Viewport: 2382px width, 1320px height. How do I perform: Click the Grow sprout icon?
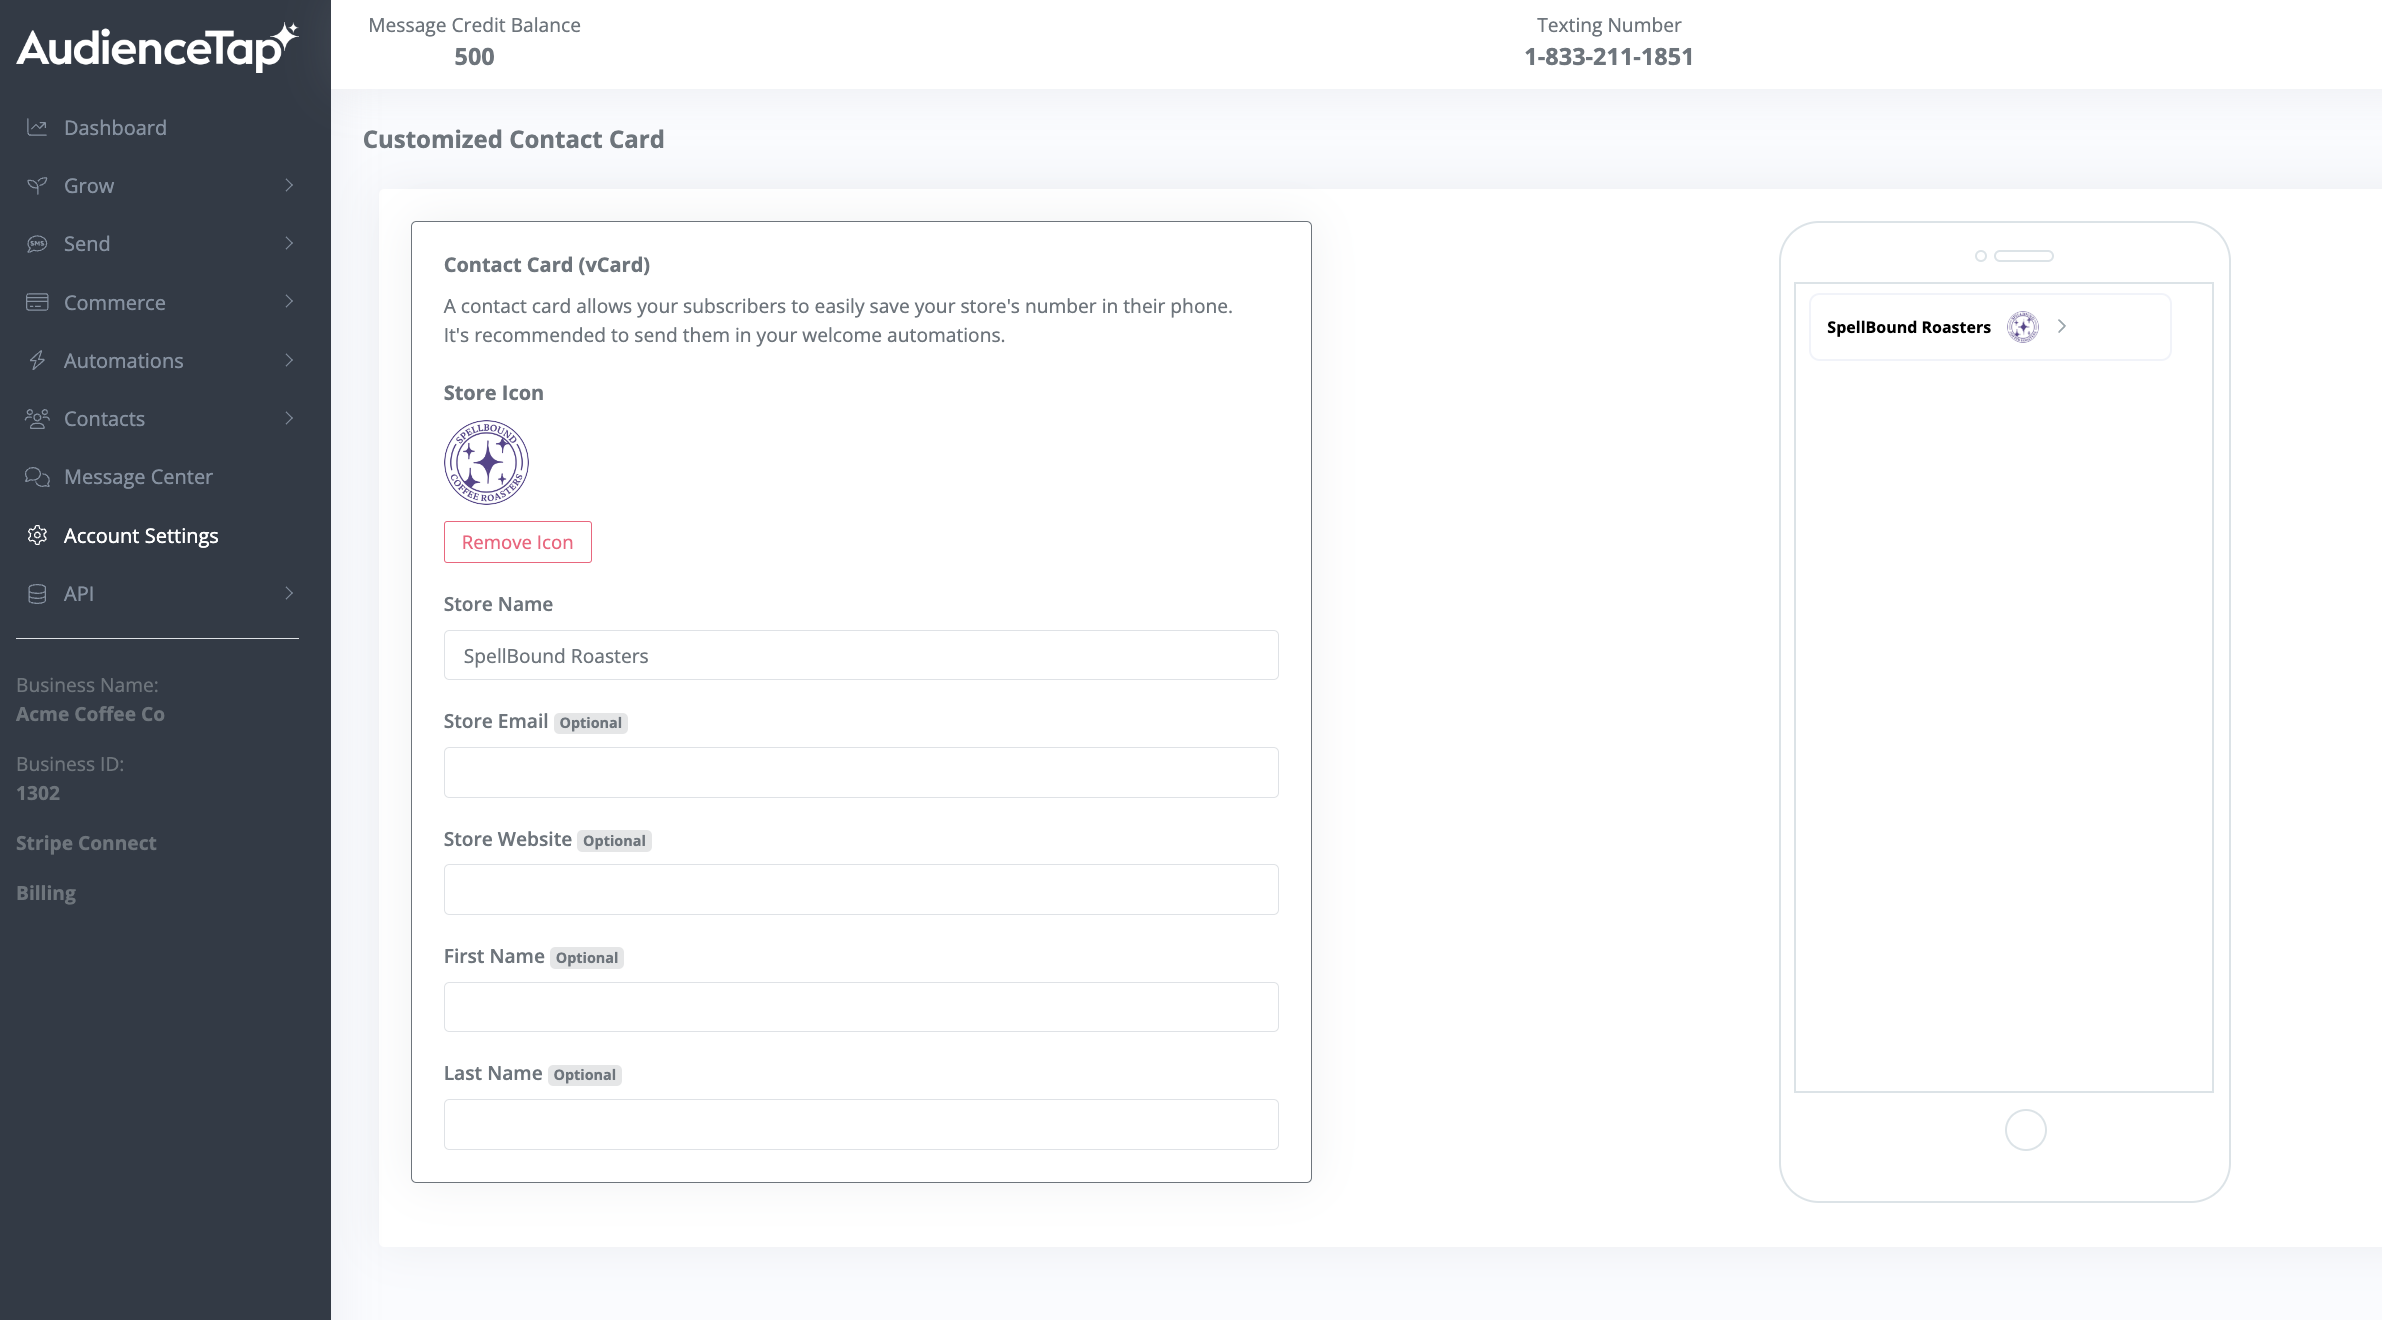coord(37,186)
